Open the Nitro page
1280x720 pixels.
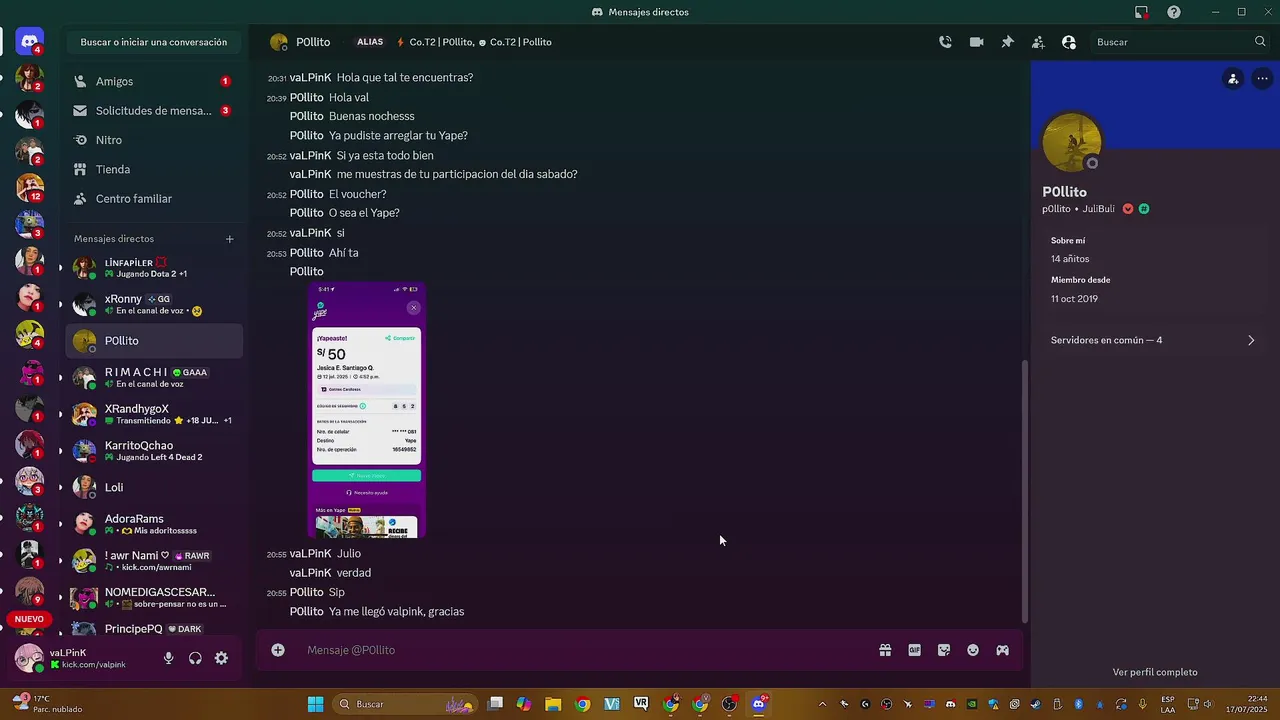(x=154, y=140)
